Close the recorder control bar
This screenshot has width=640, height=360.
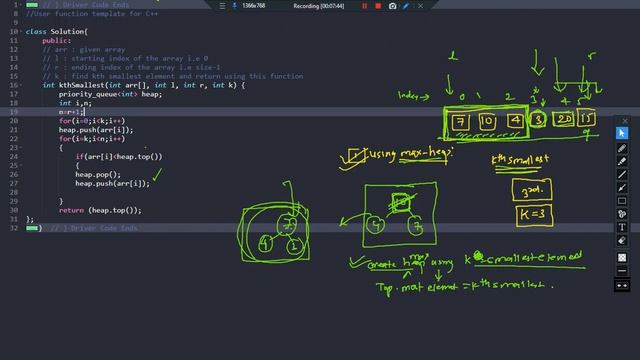(x=420, y=6)
